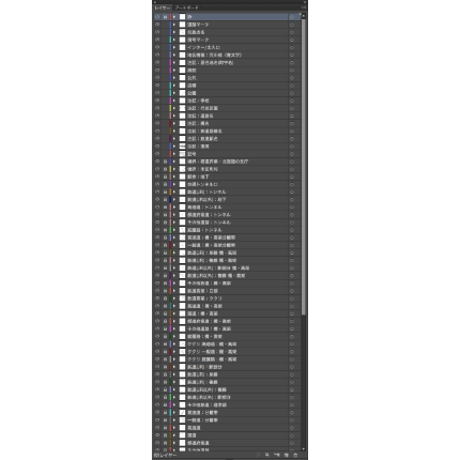The image size is (460, 460).
Task: Unlock the 都道府県道 layer near the bottom
Action: [x=165, y=443]
